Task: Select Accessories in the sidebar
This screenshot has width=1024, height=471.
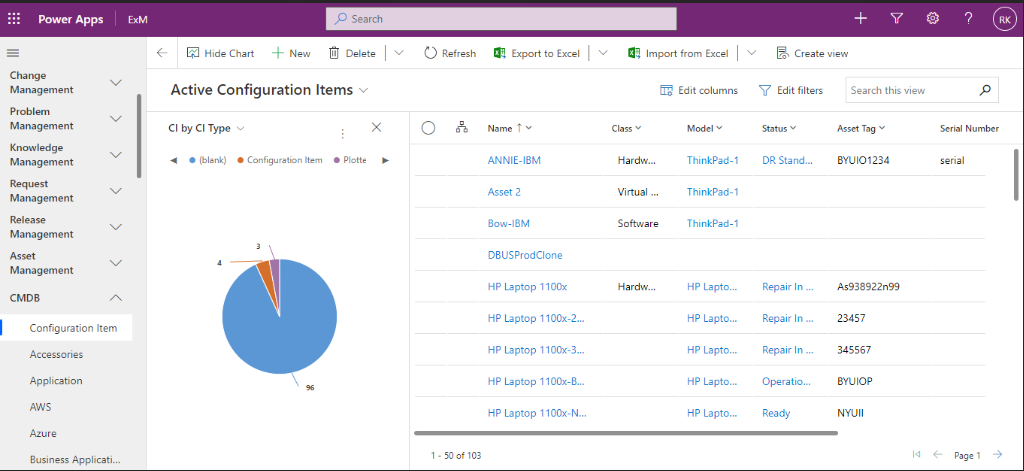Action: (56, 354)
